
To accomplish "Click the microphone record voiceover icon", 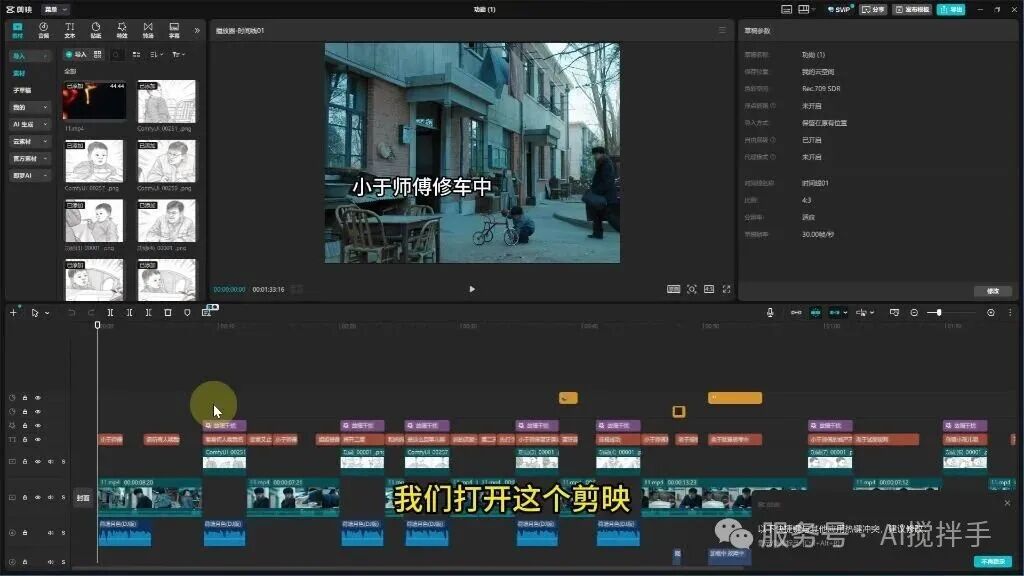I will pos(770,313).
